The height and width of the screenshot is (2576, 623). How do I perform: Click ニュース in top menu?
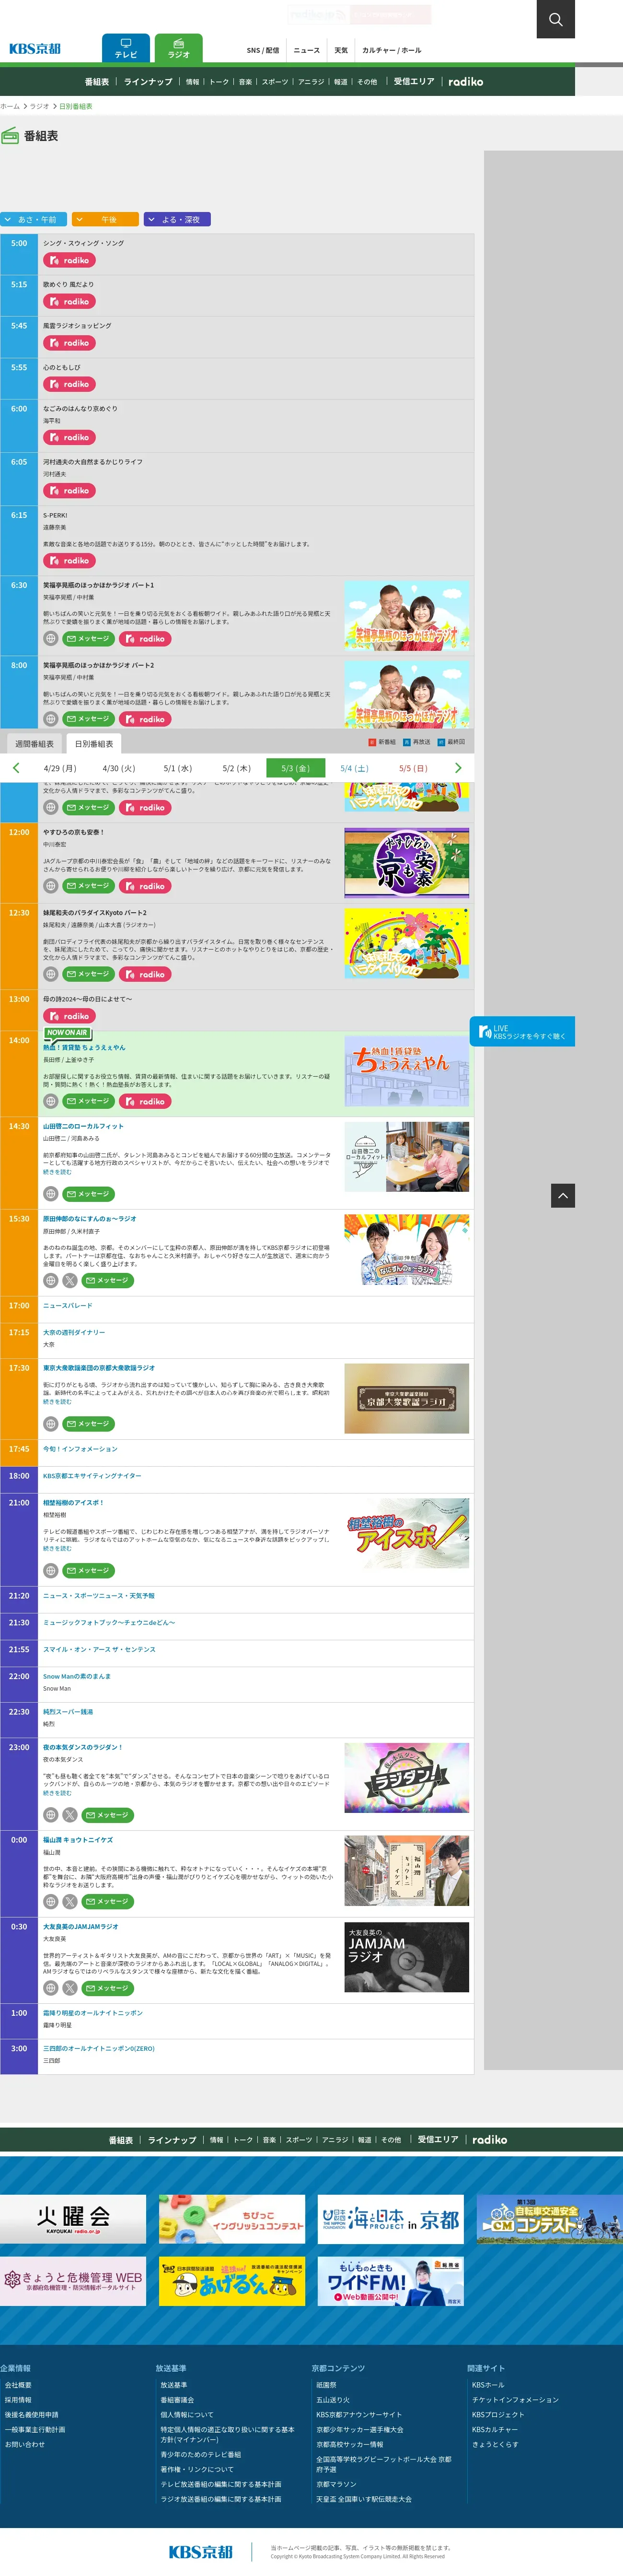[x=307, y=50]
